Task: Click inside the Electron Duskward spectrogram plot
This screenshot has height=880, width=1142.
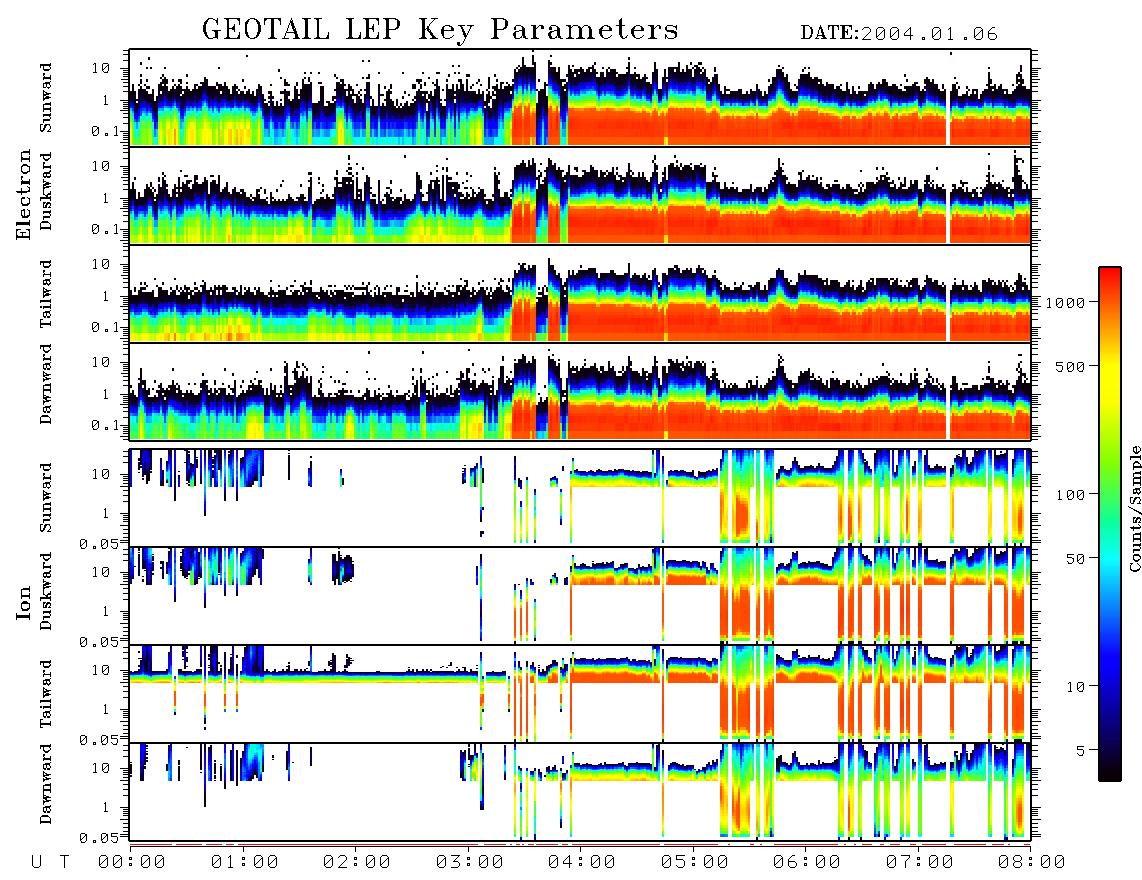Action: click(580, 195)
